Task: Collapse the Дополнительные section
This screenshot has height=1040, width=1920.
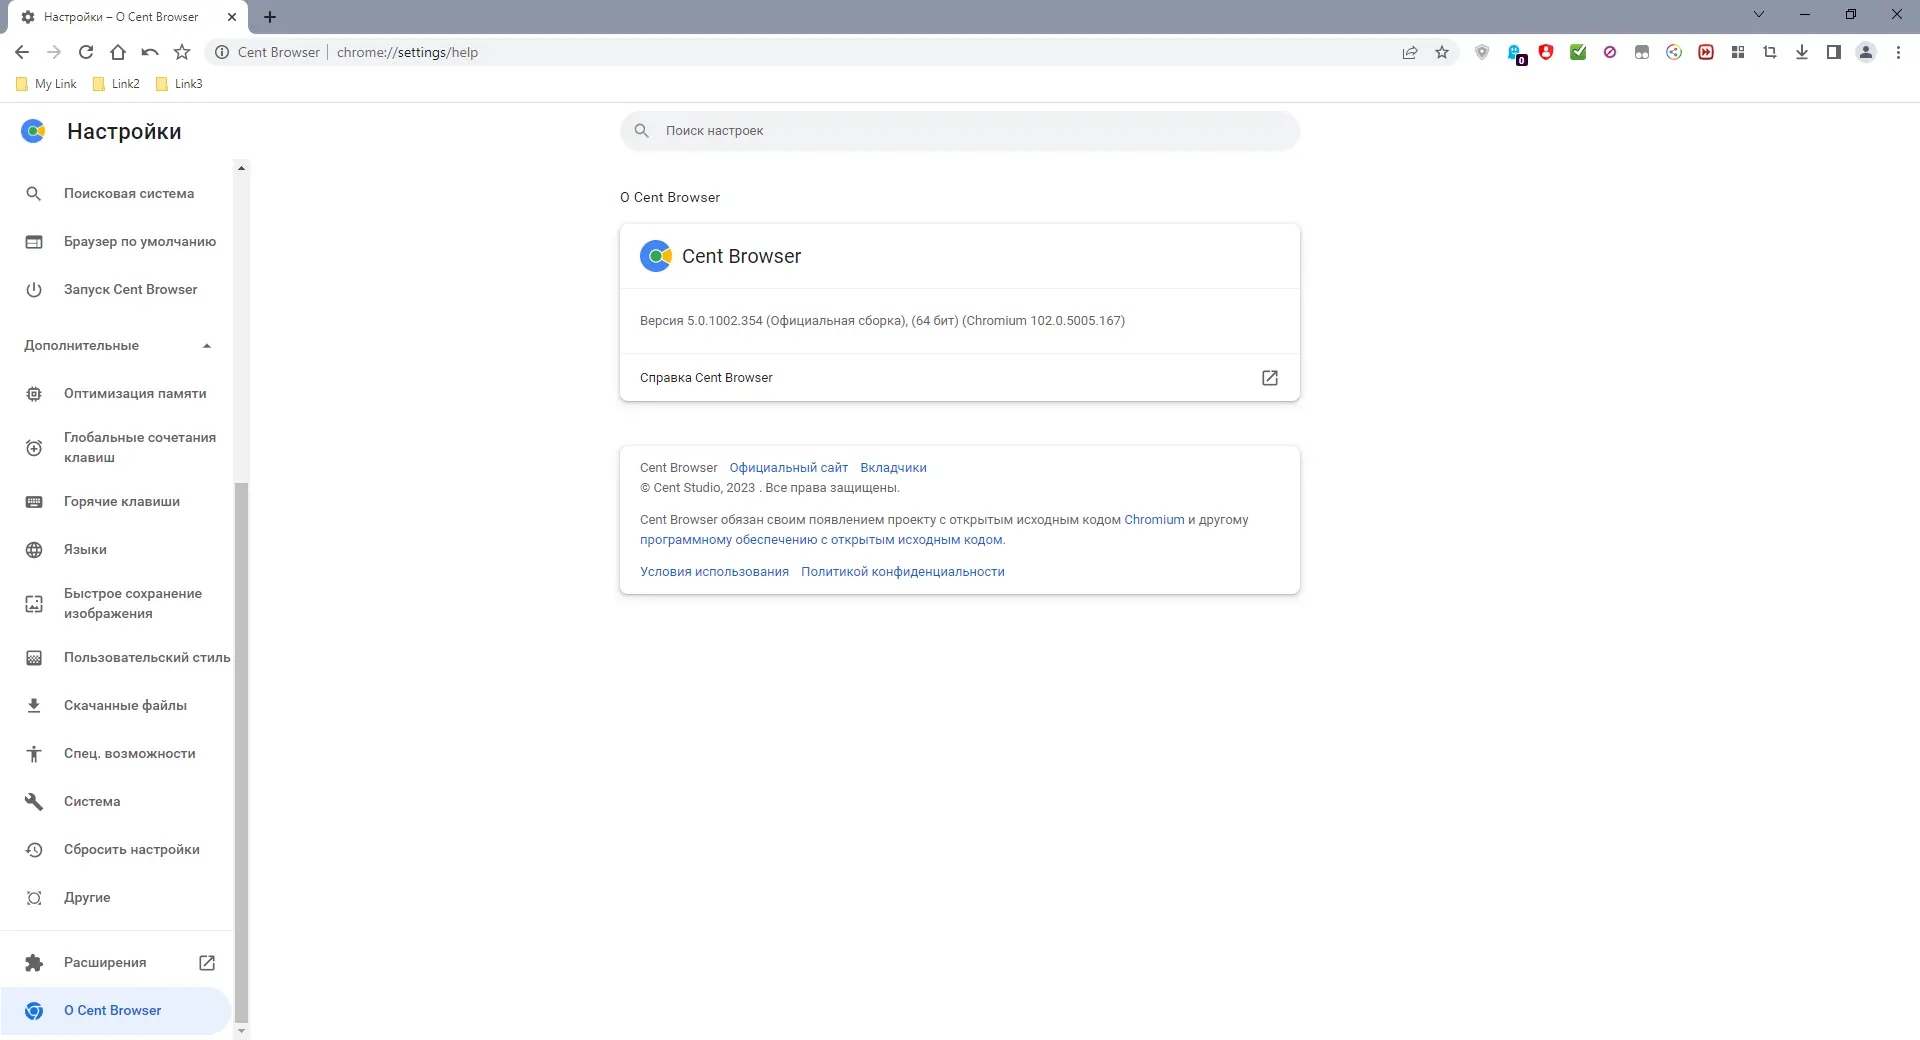Action: [118, 346]
